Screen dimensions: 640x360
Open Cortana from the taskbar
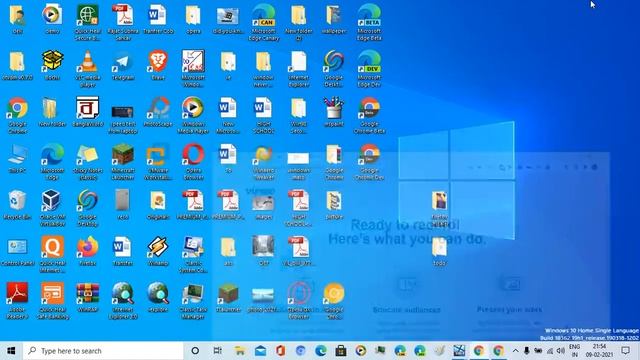click(x=195, y=351)
